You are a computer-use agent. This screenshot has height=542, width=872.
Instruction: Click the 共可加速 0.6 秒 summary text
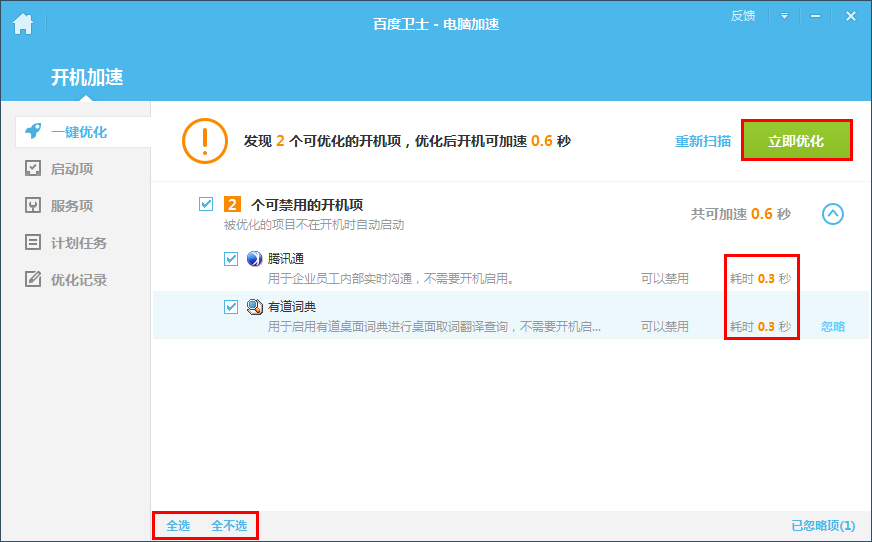click(741, 214)
